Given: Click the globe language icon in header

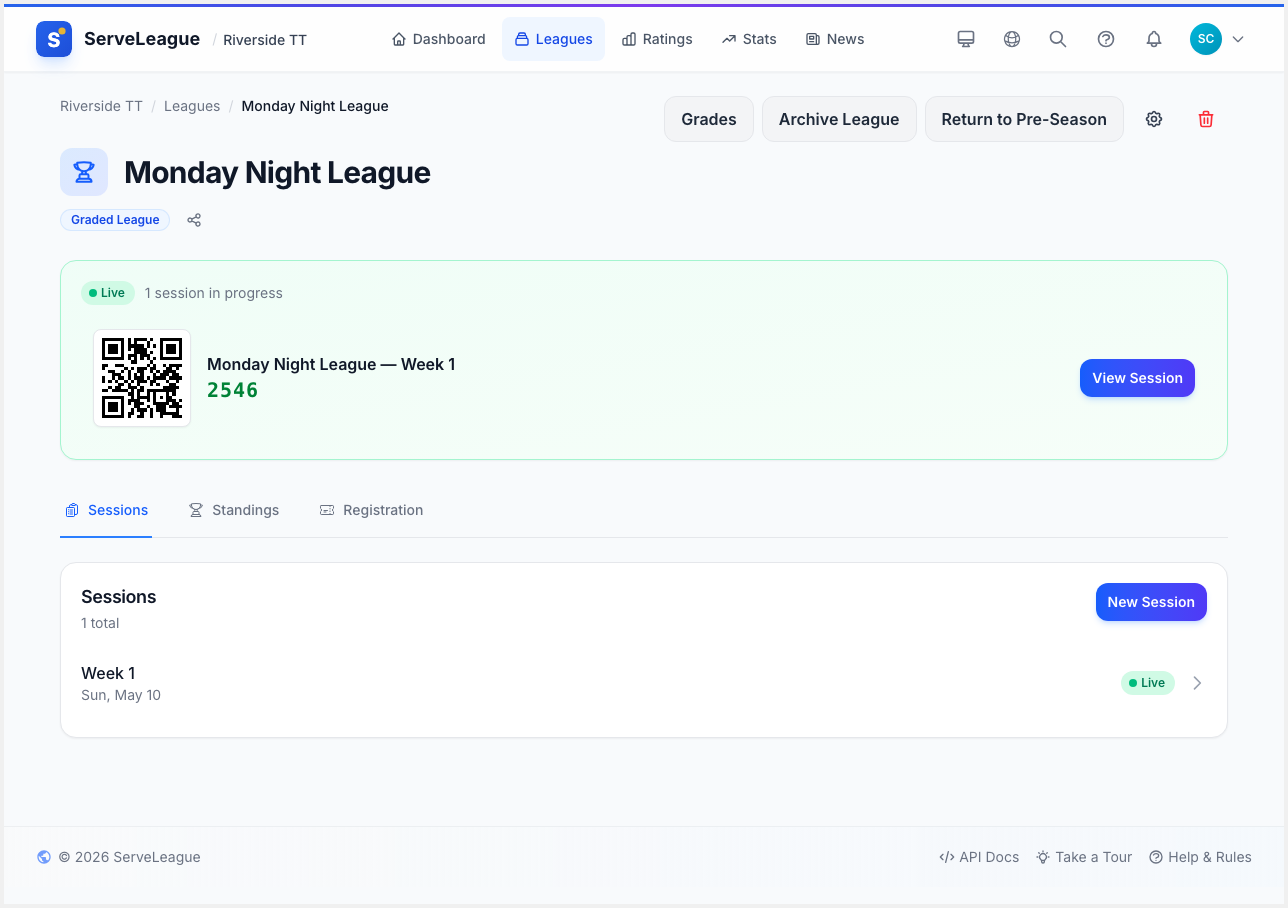Looking at the screenshot, I should point(1012,39).
